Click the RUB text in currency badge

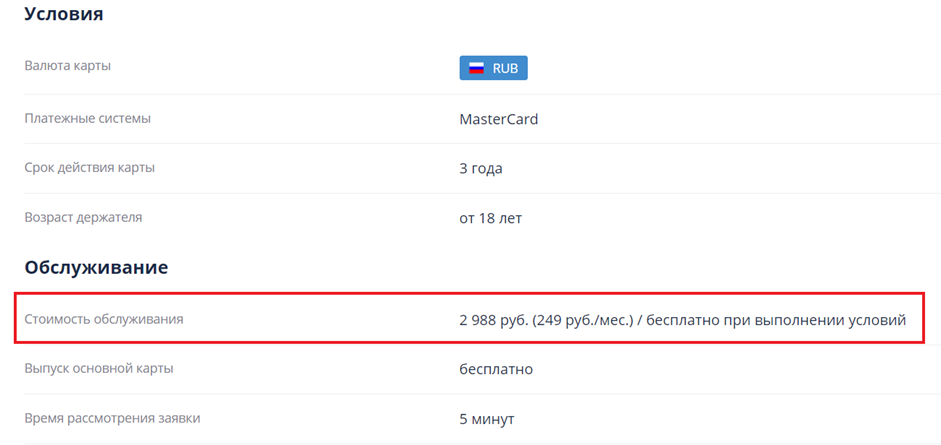(x=505, y=68)
